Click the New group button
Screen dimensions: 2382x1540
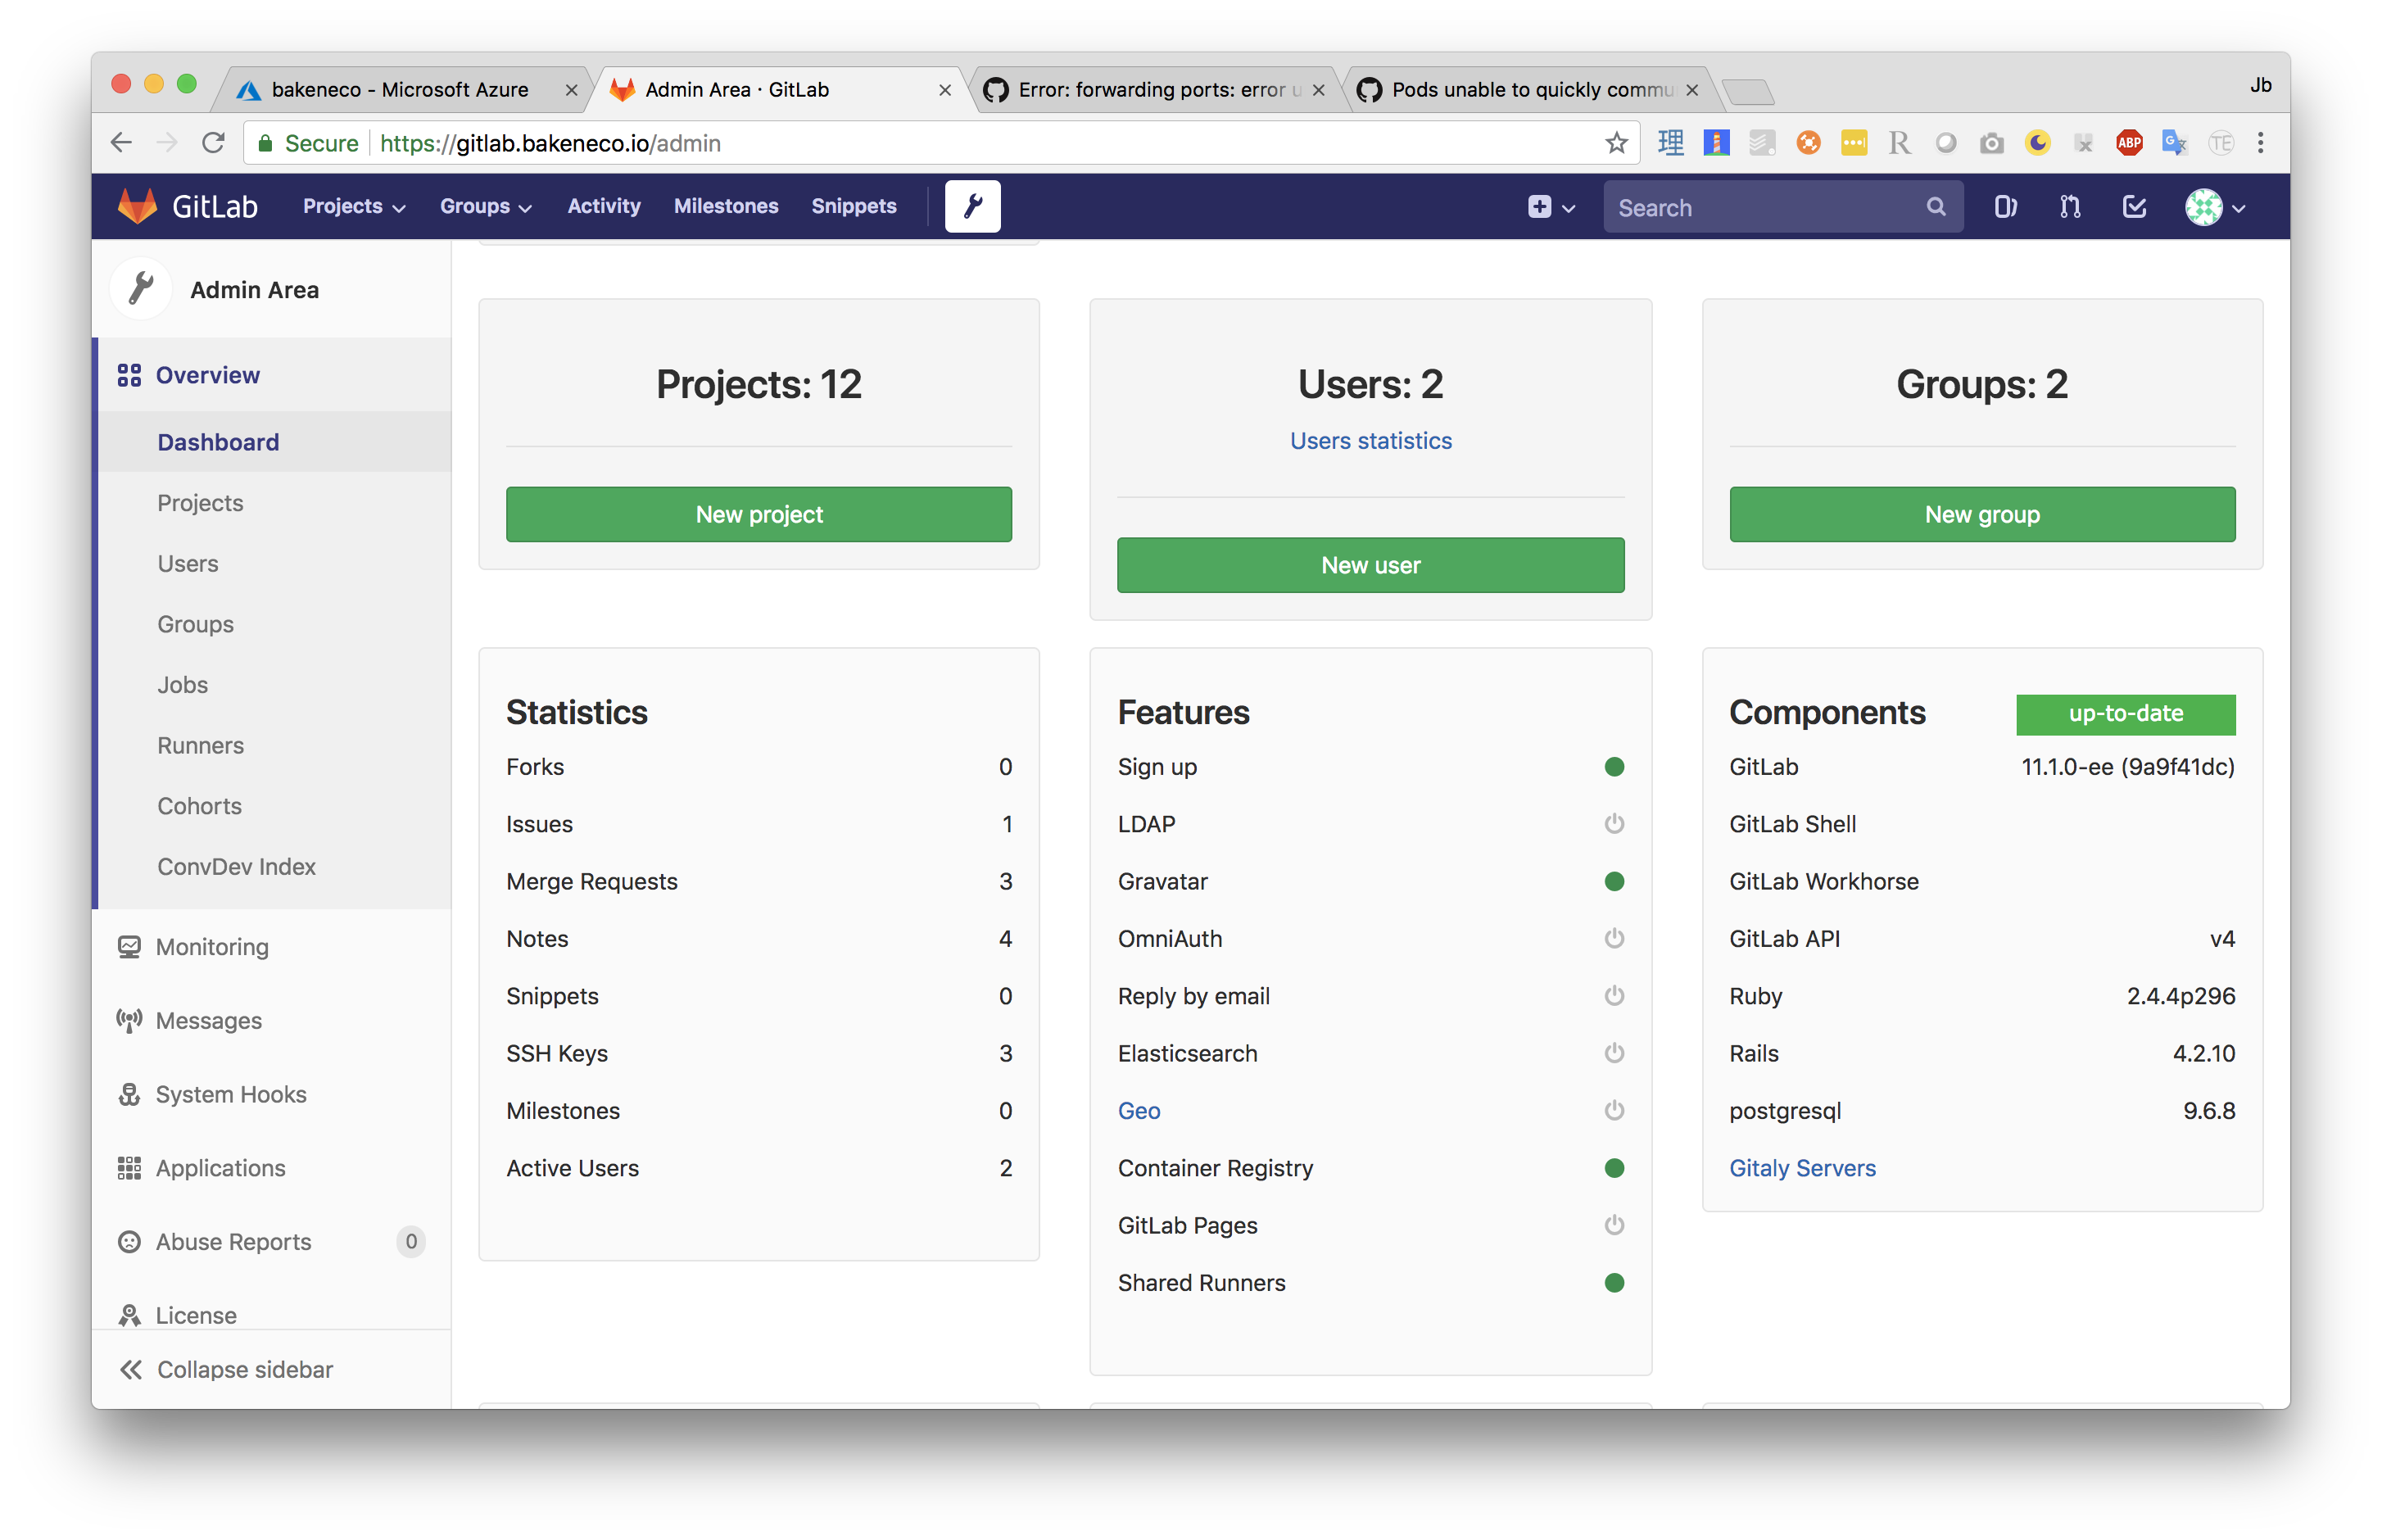[x=1981, y=514]
